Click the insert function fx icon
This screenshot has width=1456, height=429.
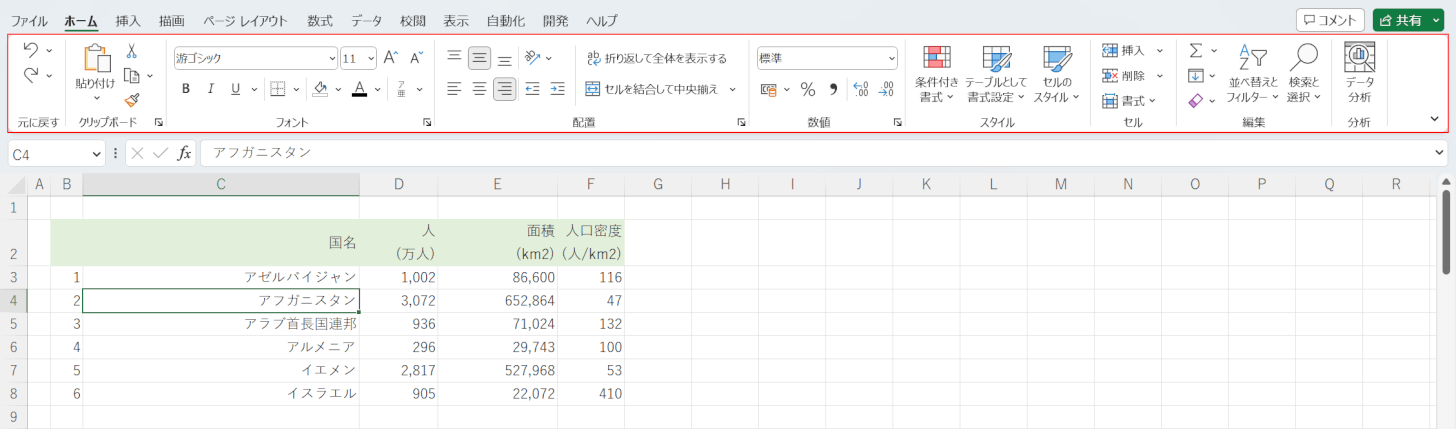184,153
